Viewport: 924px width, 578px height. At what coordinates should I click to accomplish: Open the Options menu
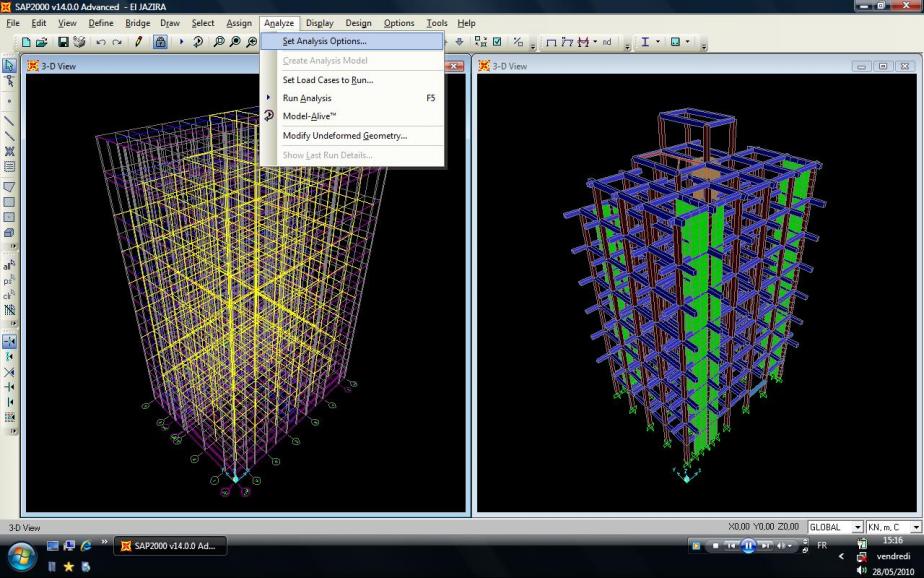(x=399, y=23)
